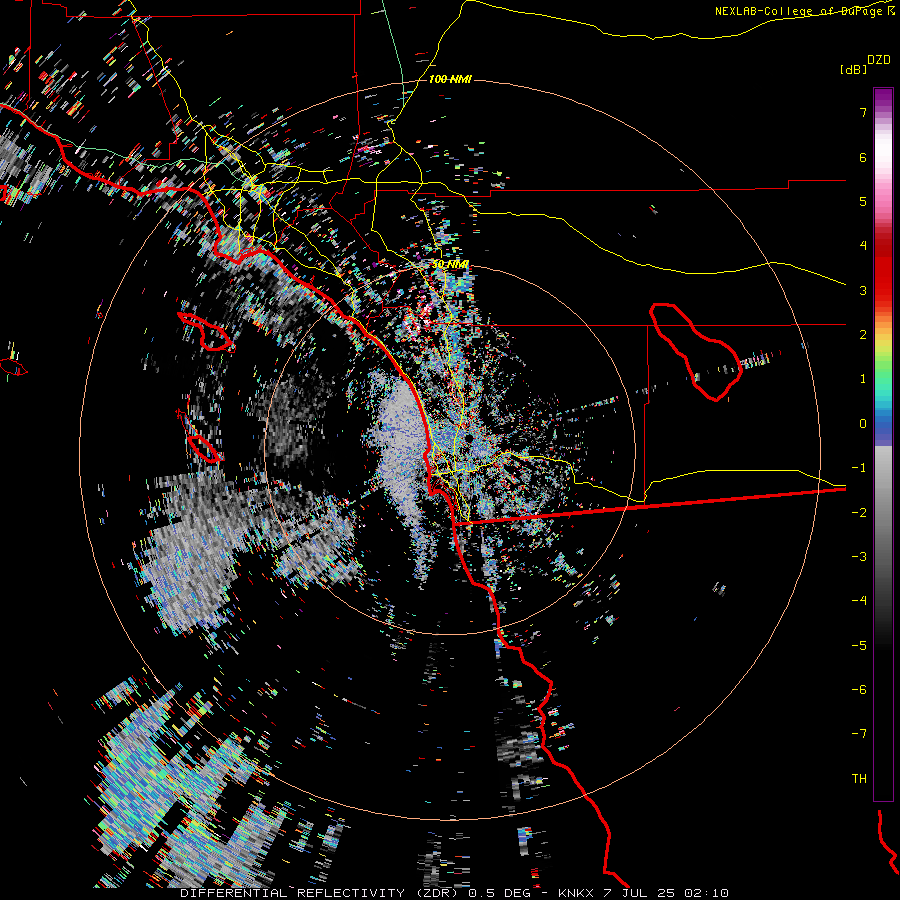Click the NEXLAB-College of DuPage credit text
Image resolution: width=900 pixels, height=900 pixels.
click(804, 11)
